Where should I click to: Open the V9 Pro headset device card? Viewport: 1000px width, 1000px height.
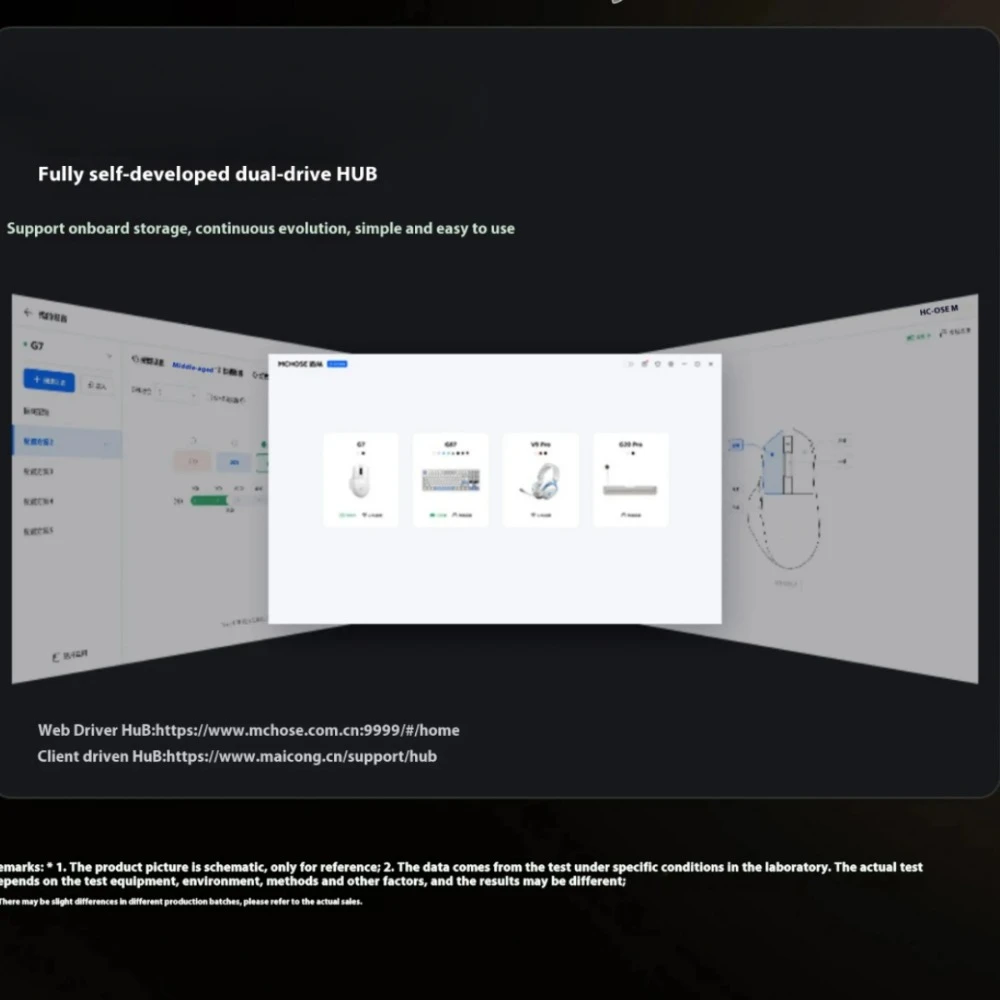(x=540, y=480)
